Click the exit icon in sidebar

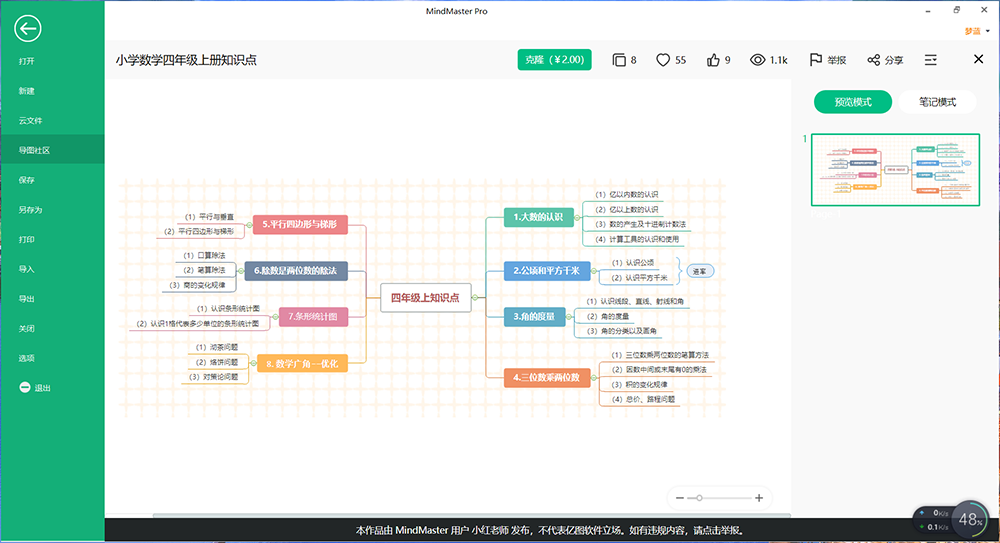25,387
